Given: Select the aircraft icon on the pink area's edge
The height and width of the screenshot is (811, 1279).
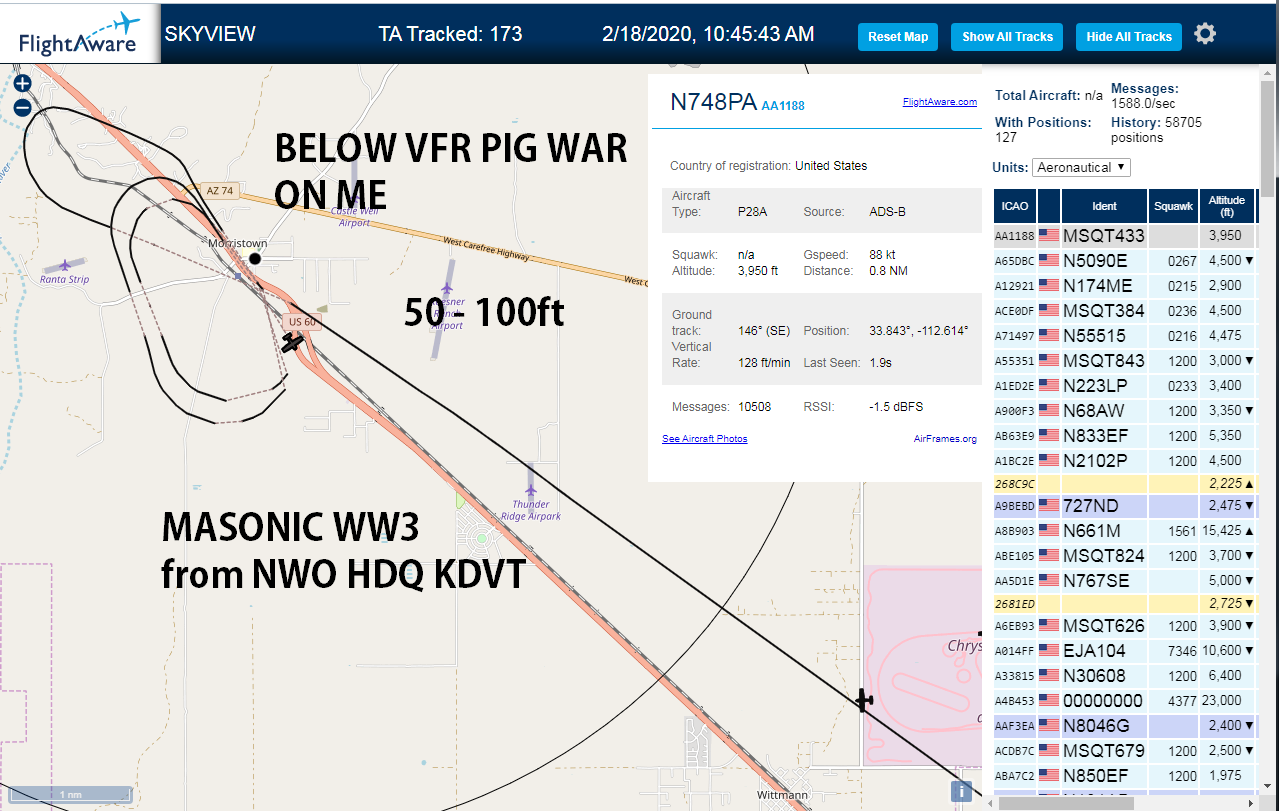Looking at the screenshot, I should pos(864,700).
